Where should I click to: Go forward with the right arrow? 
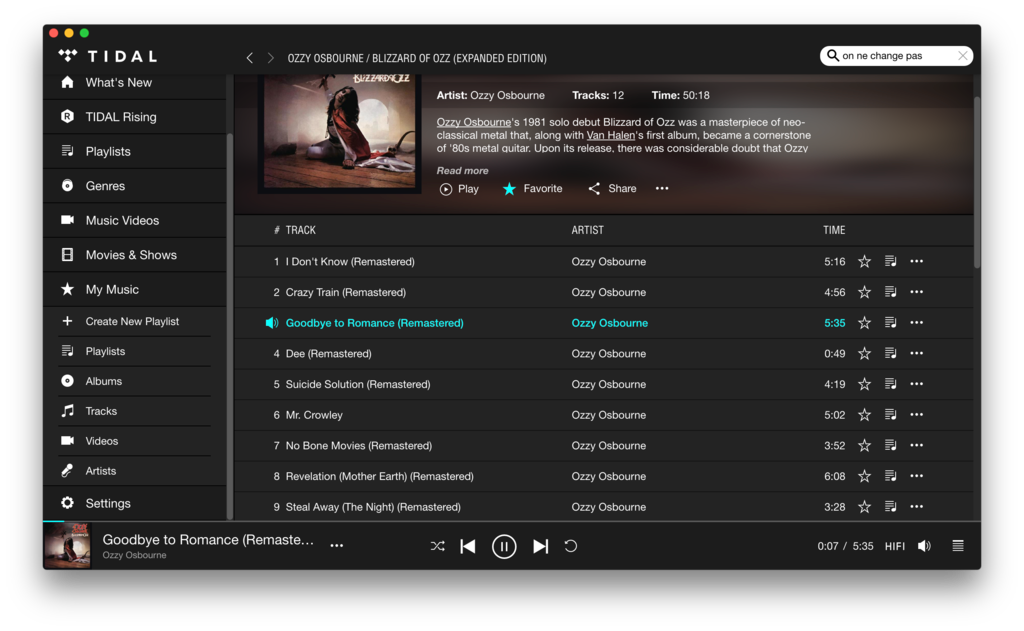pyautogui.click(x=270, y=58)
